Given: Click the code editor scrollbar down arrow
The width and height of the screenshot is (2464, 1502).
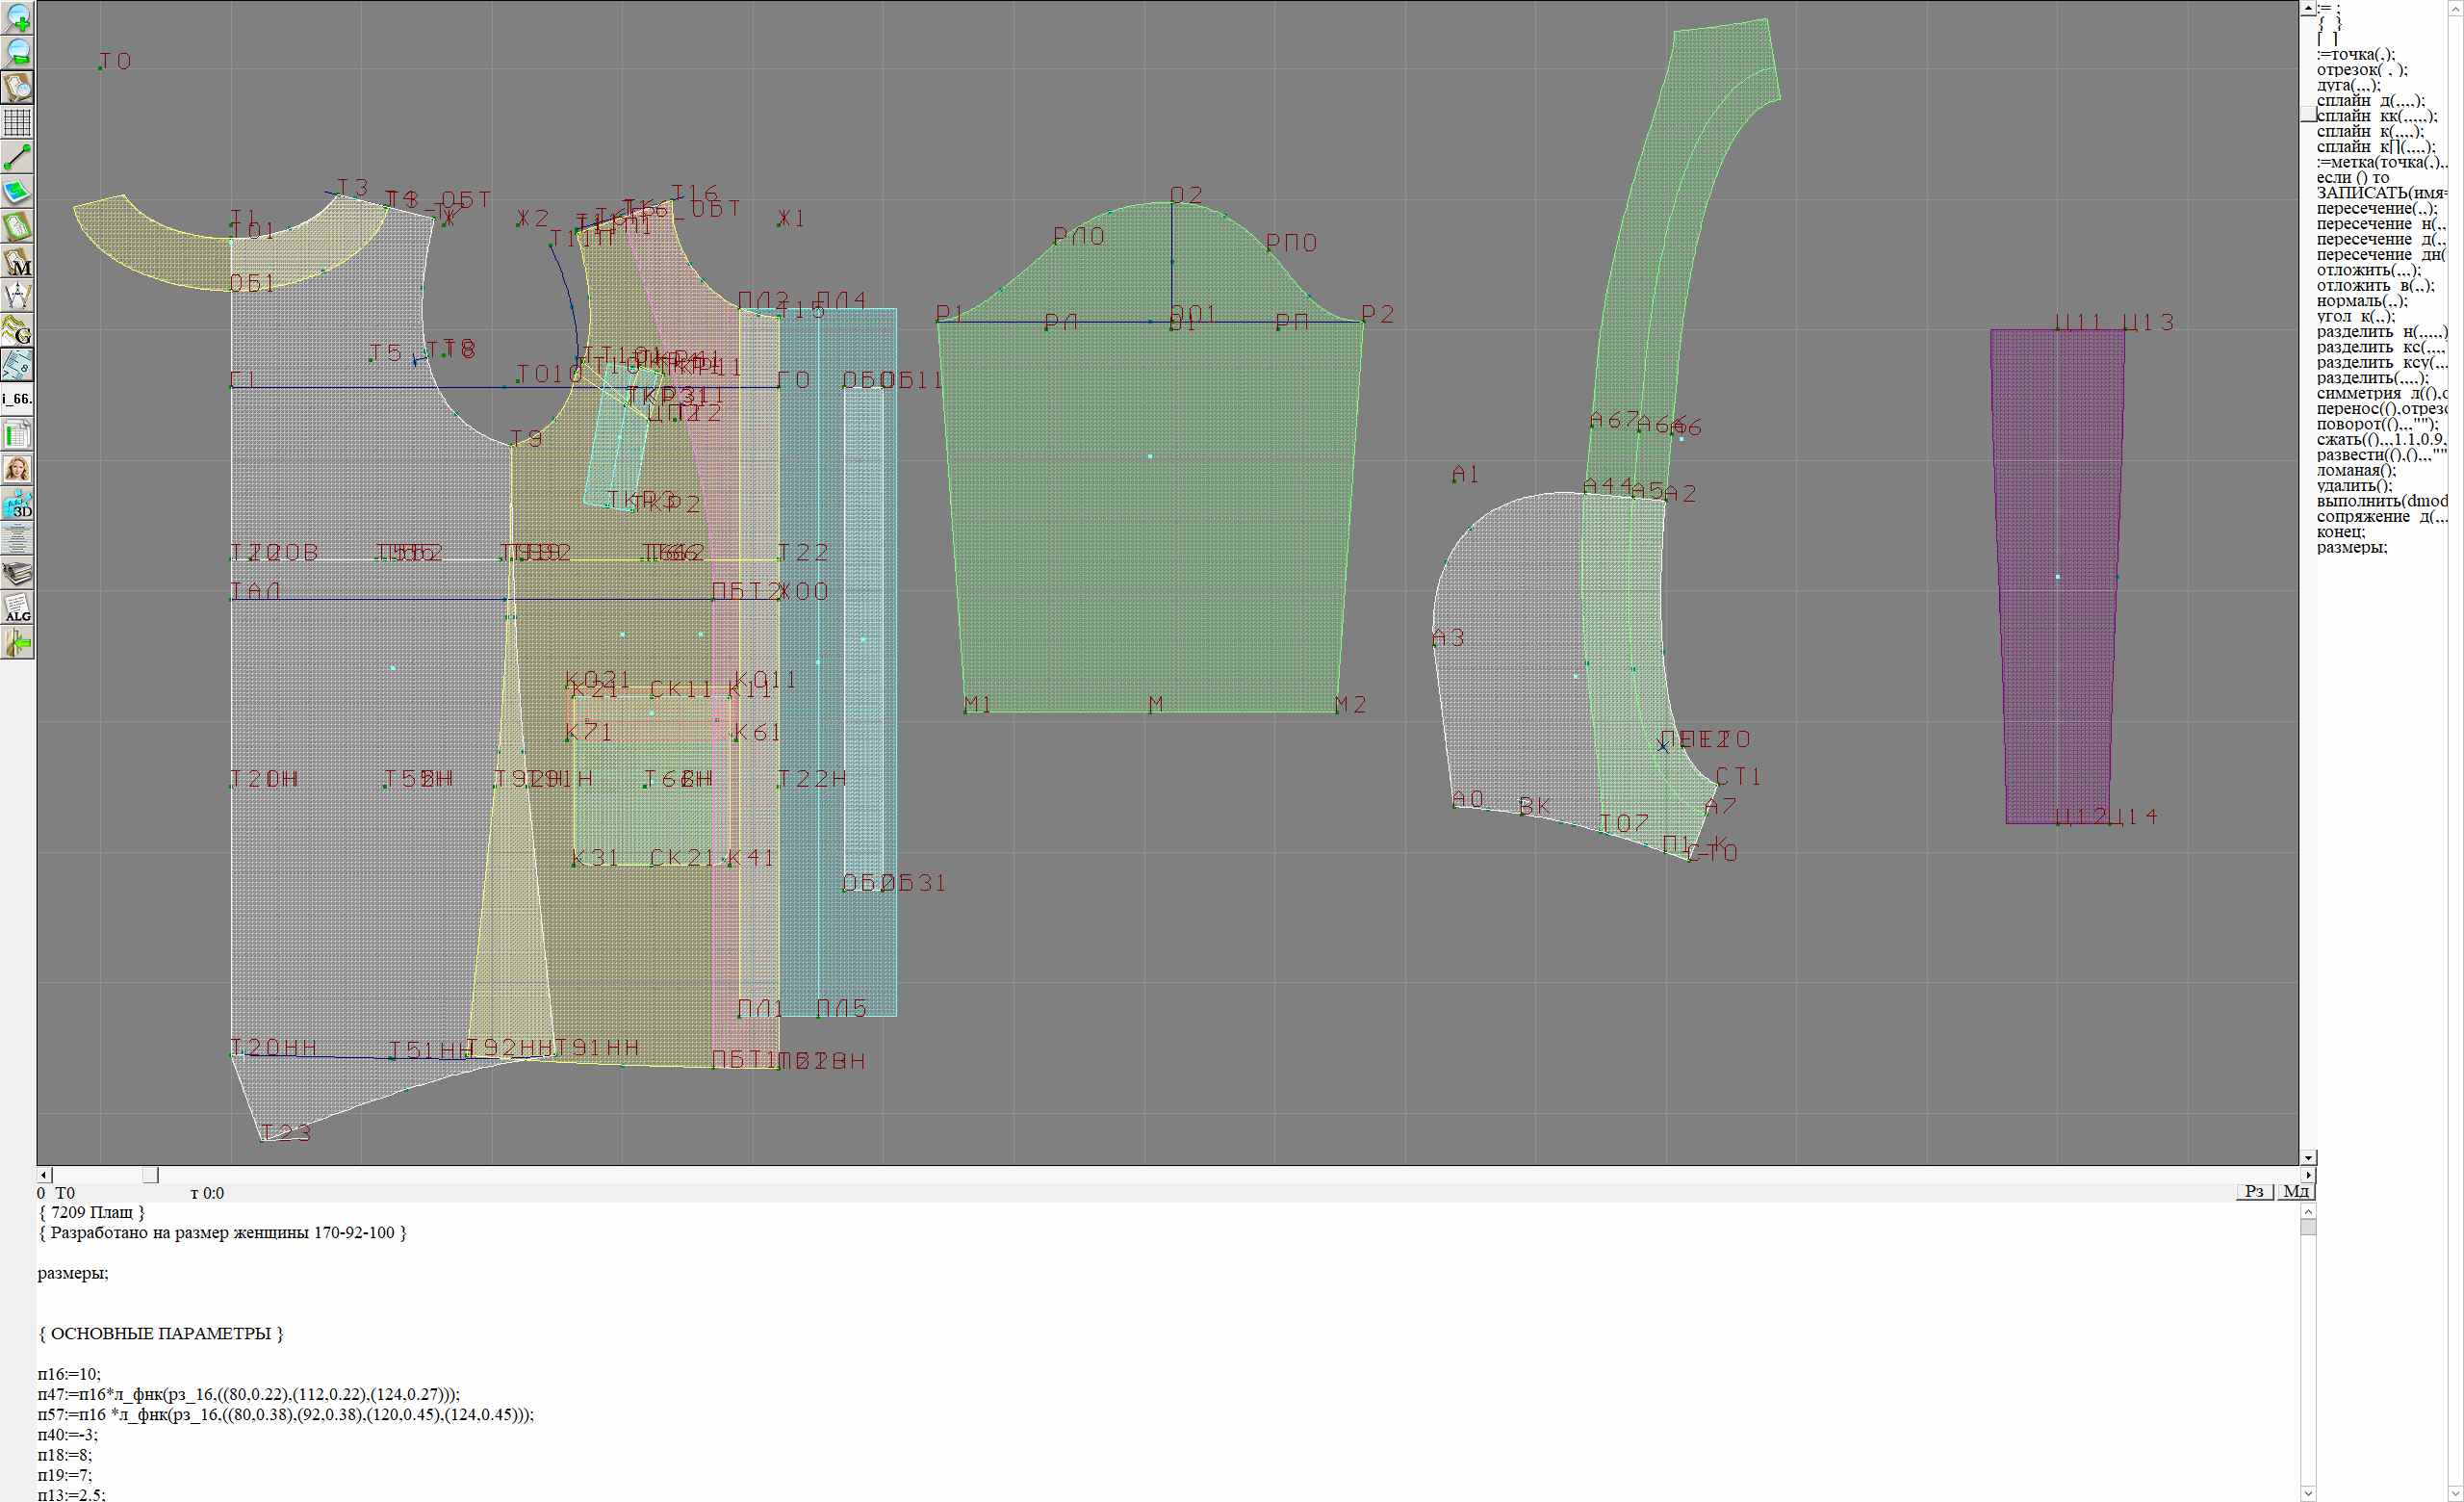Looking at the screenshot, I should click(x=2308, y=1494).
